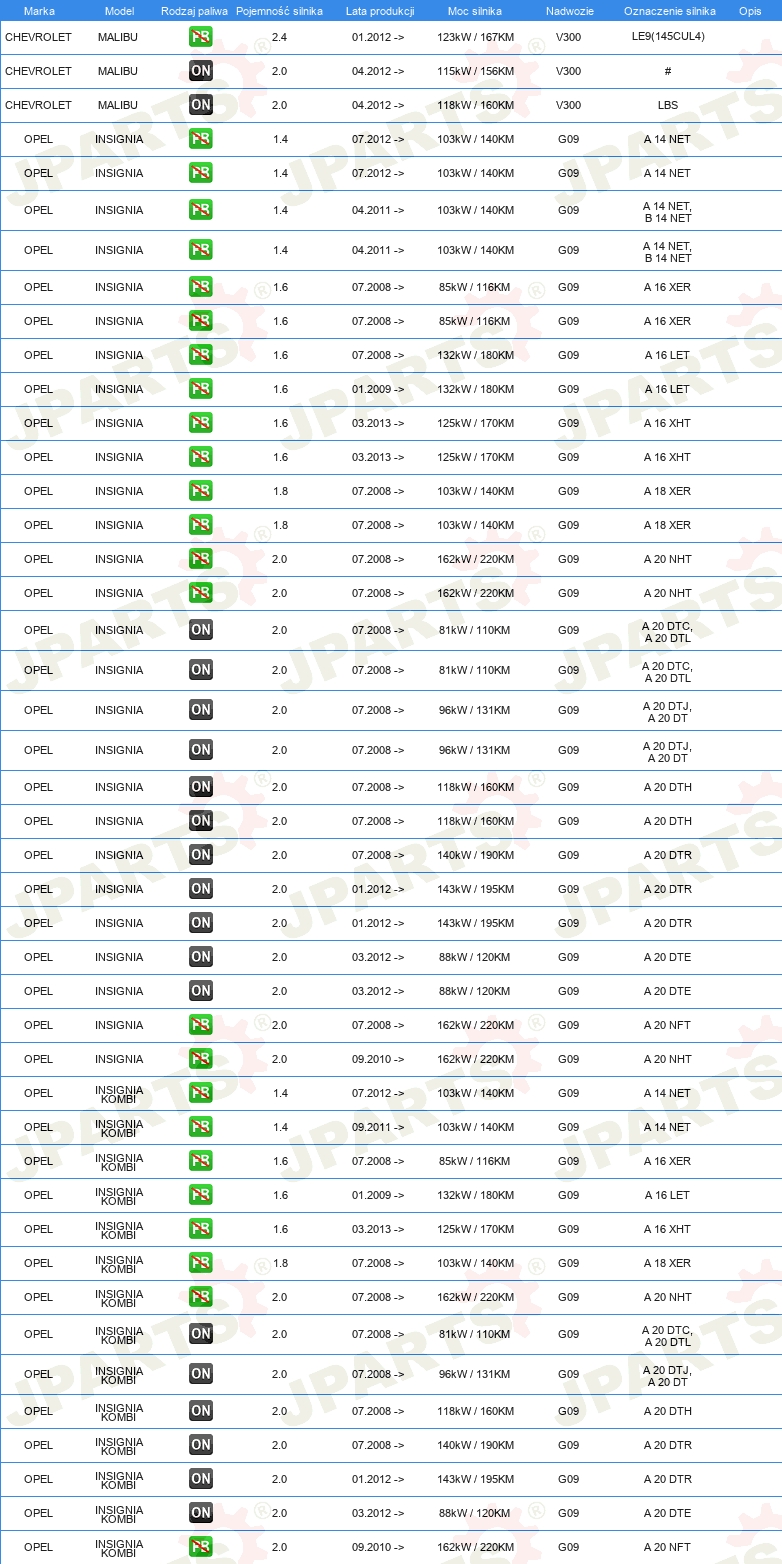782x1564 pixels.
Task: Select A 20 NFT code in Insignia Kombi row
Action: click(x=667, y=1547)
